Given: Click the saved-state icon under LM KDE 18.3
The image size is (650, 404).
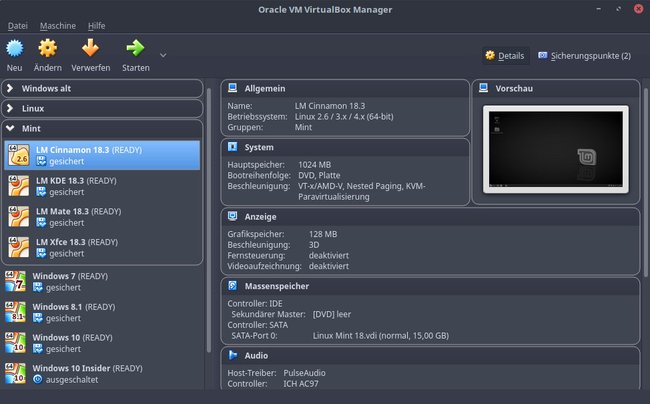Looking at the screenshot, I should coord(41,192).
